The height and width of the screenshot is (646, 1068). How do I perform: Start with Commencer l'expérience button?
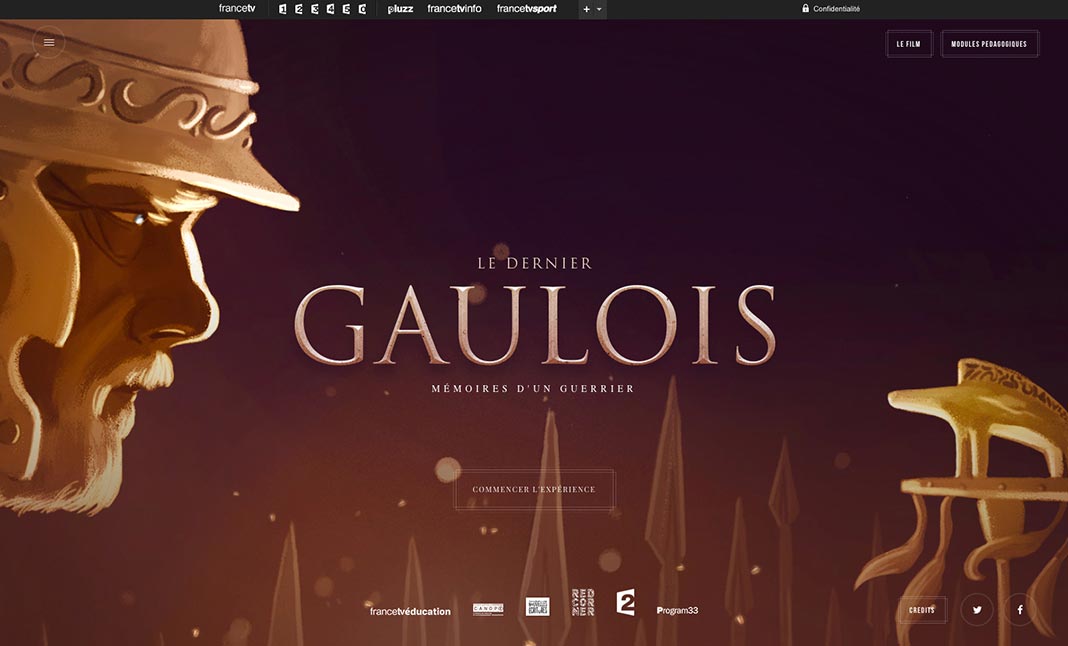(534, 489)
